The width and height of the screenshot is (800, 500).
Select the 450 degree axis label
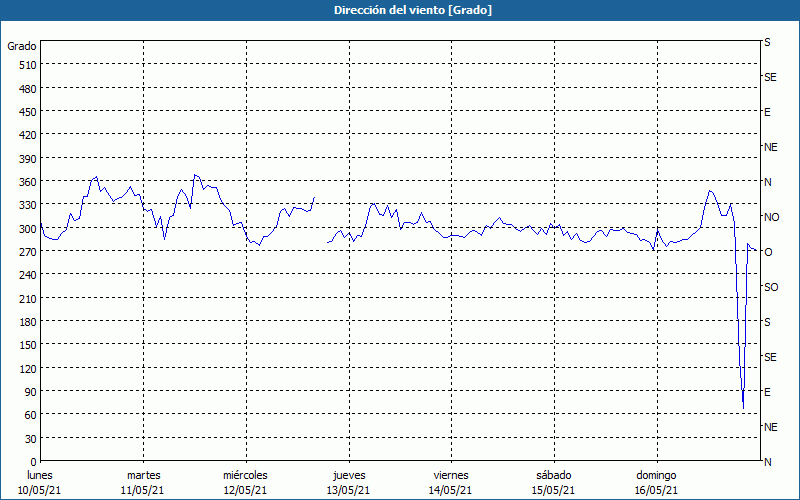pyautogui.click(x=28, y=112)
